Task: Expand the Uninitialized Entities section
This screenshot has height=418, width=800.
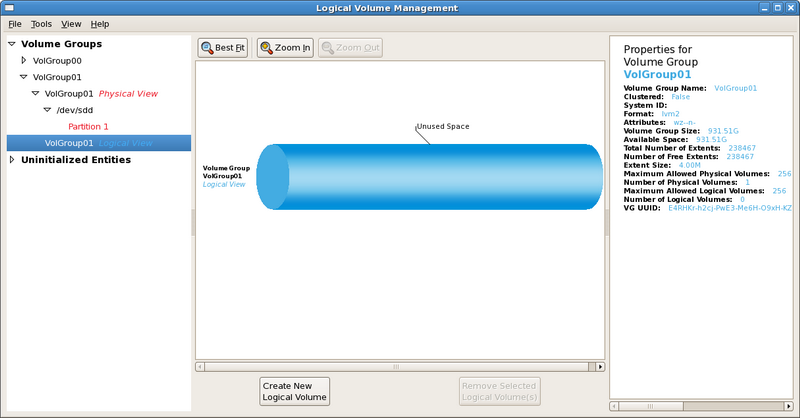Action: [x=12, y=159]
